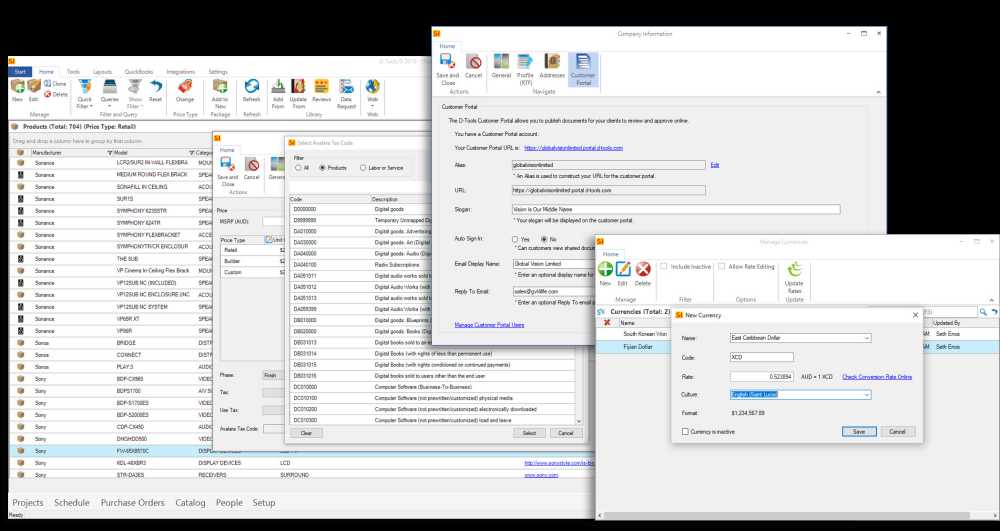The image size is (1000, 531).
Task: Collapse the Company Information ribbon
Action: pyautogui.click(x=878, y=92)
